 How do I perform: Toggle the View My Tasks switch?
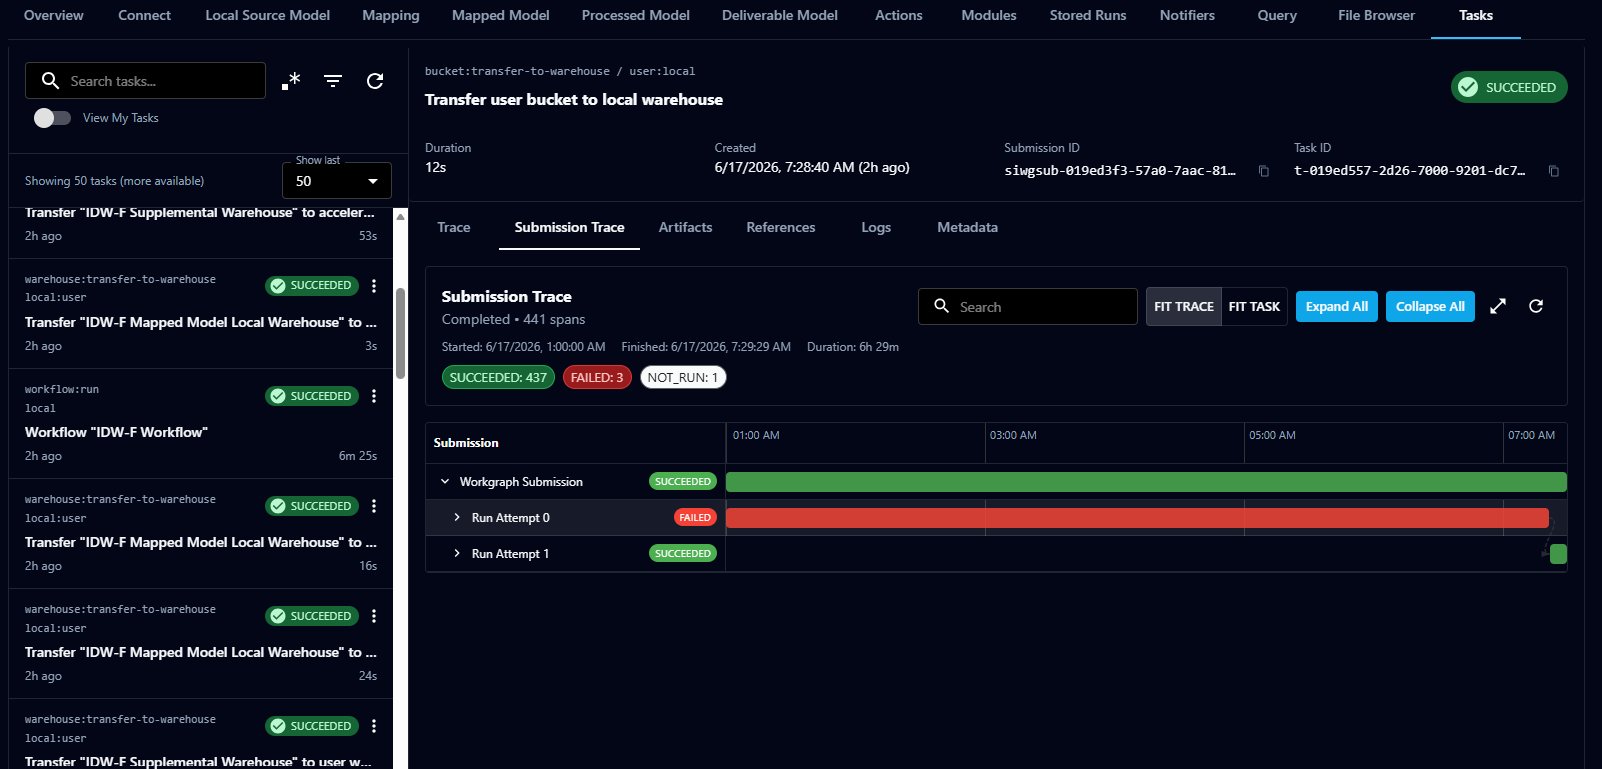(x=52, y=118)
